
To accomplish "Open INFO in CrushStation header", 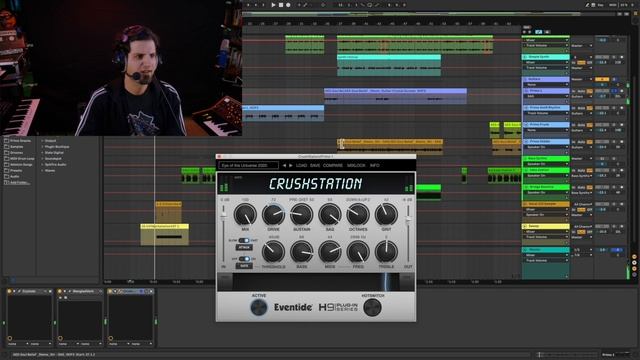I will [375, 165].
